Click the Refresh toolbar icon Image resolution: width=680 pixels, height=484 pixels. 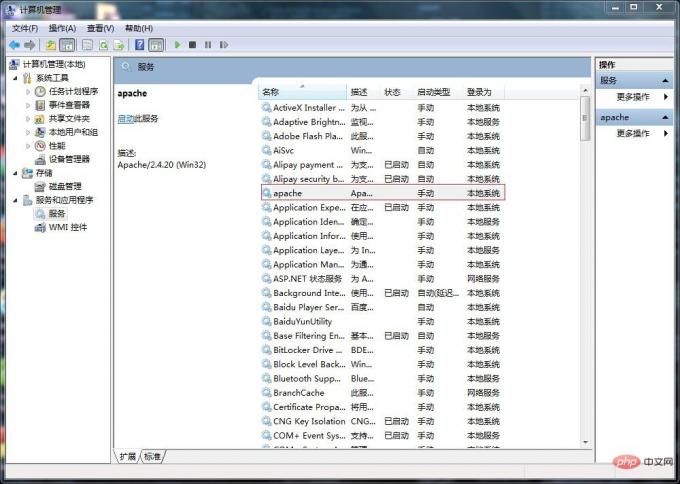[103, 45]
